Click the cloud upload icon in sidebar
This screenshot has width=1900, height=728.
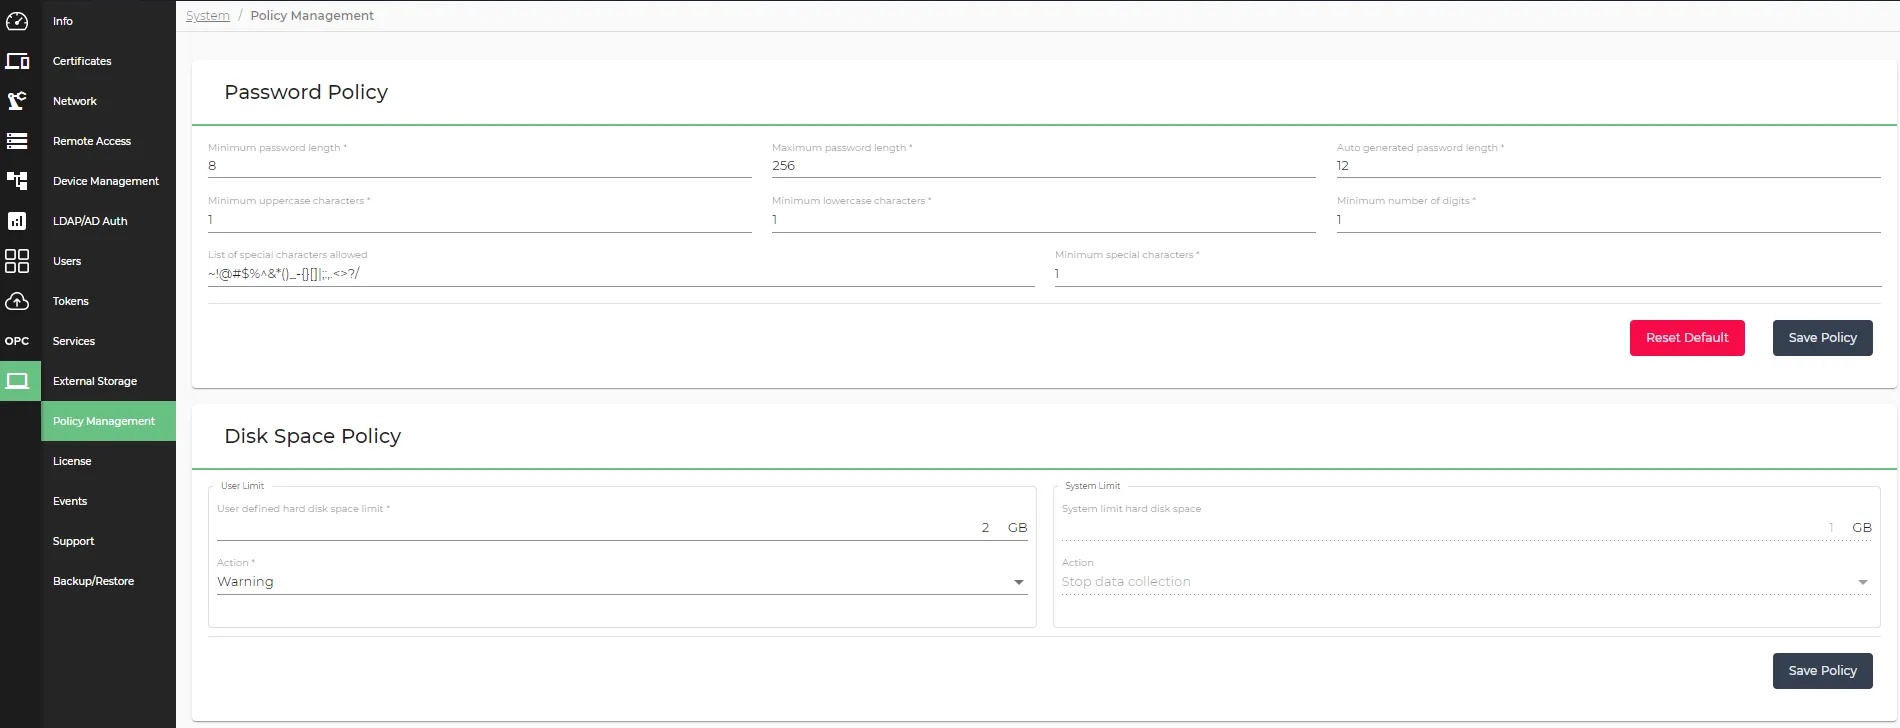tap(17, 301)
